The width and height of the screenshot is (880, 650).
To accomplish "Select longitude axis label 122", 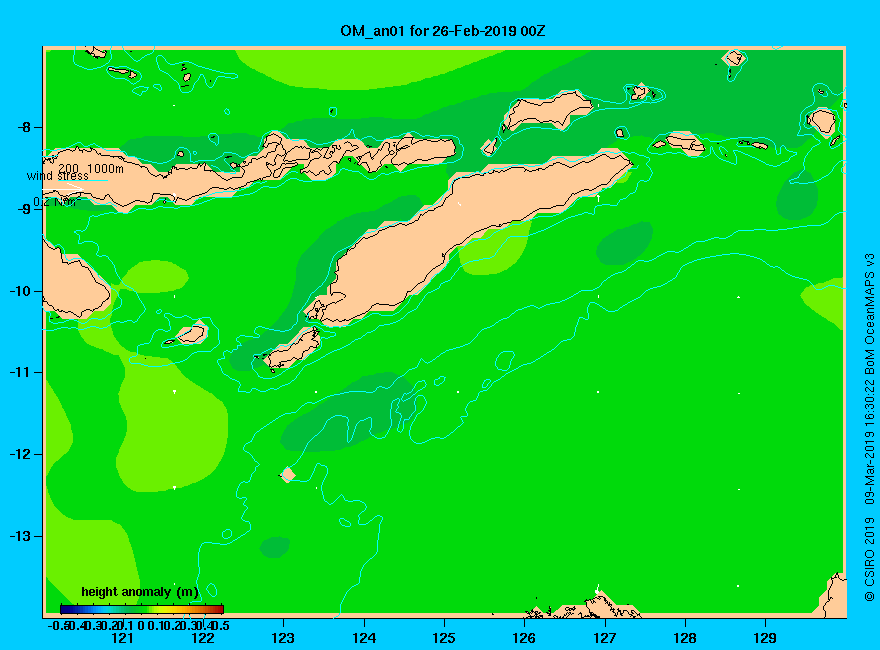I will tap(203, 638).
